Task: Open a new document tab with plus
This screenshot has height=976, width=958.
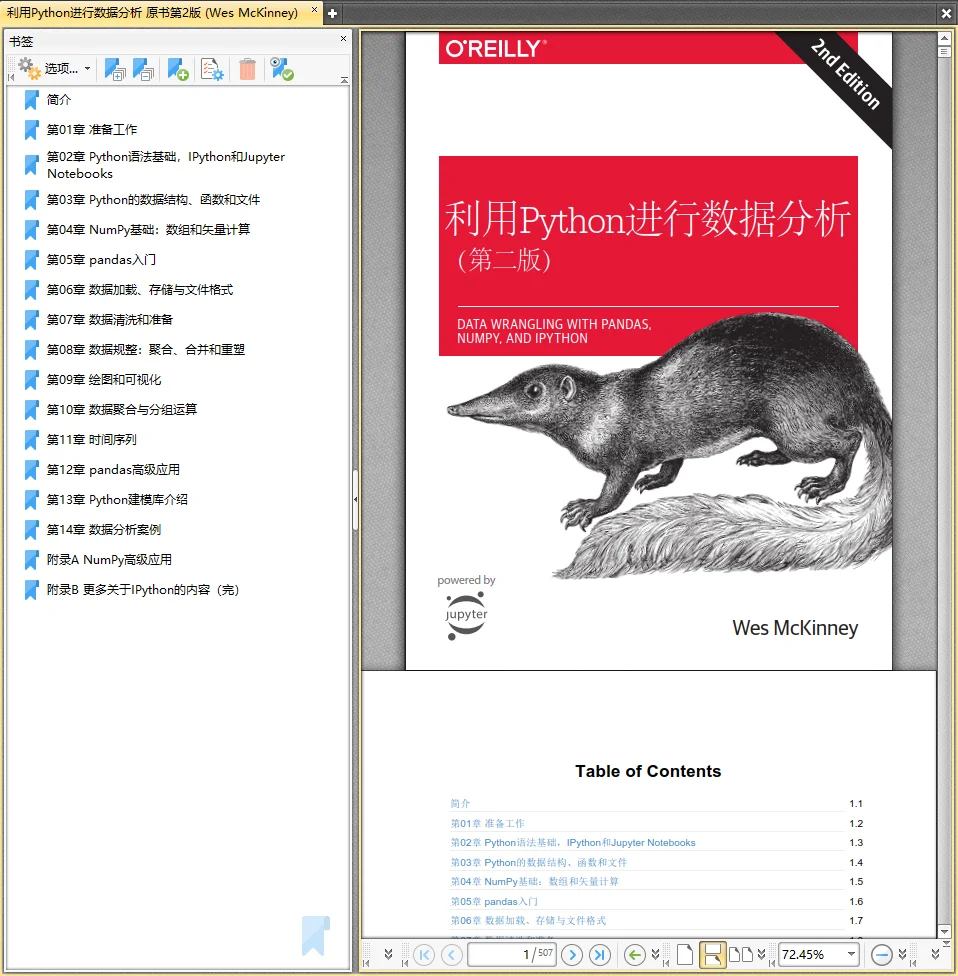Action: [332, 13]
